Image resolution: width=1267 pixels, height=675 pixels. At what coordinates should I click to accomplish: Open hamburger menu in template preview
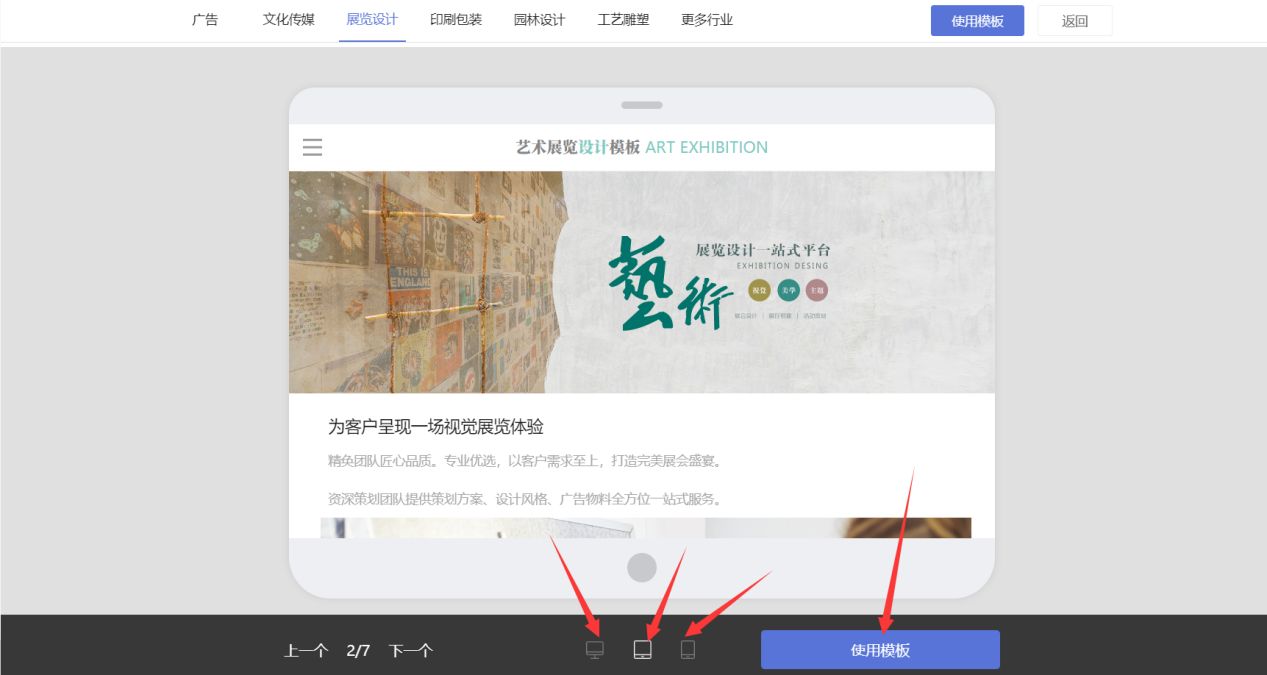click(312, 148)
